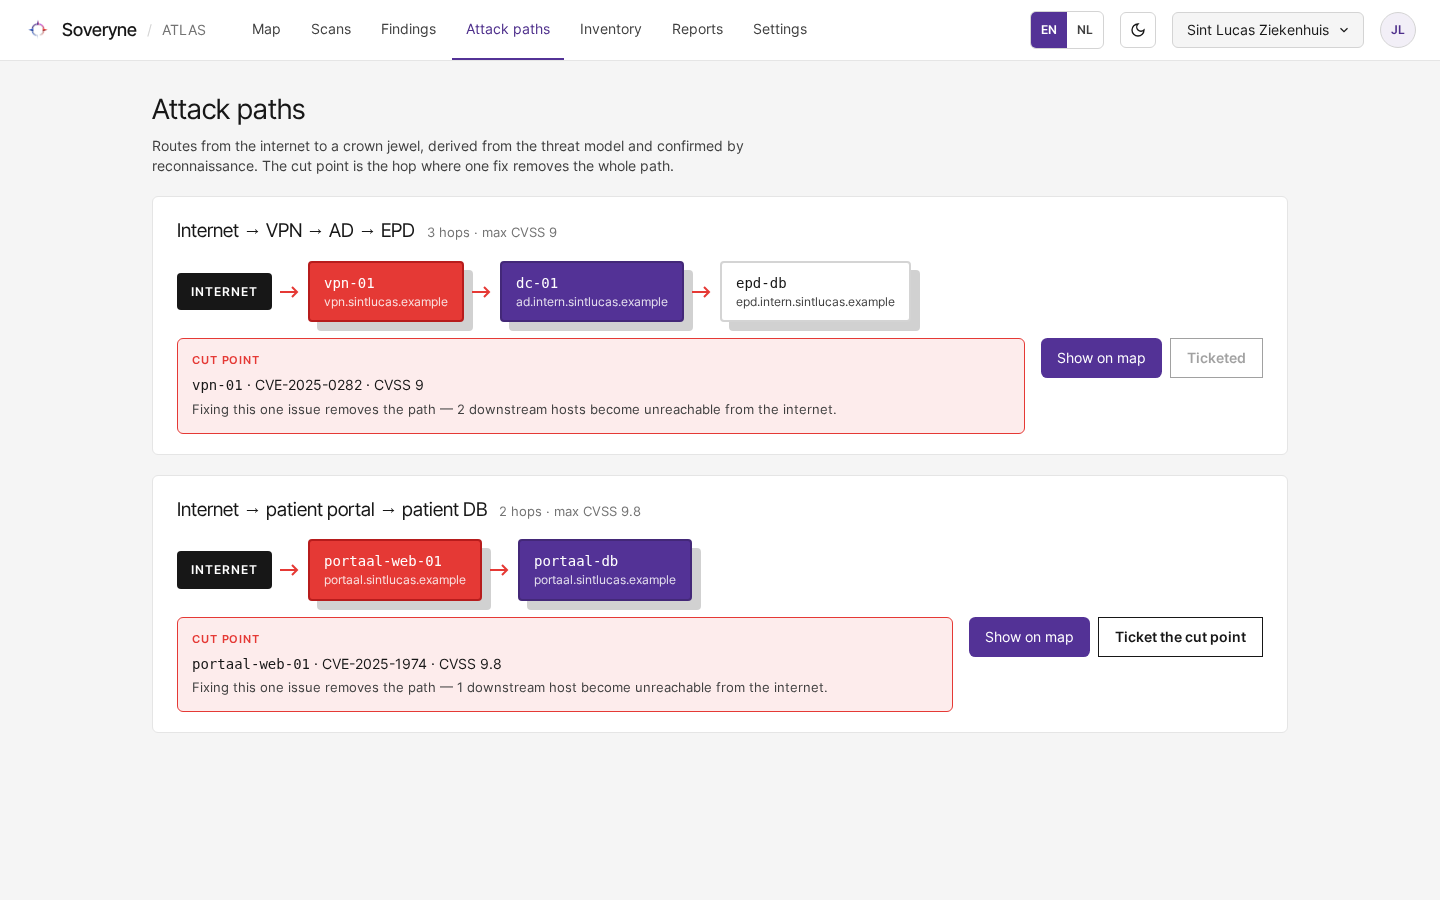Show the VPN attack path on map
The height and width of the screenshot is (900, 1440).
point(1101,358)
